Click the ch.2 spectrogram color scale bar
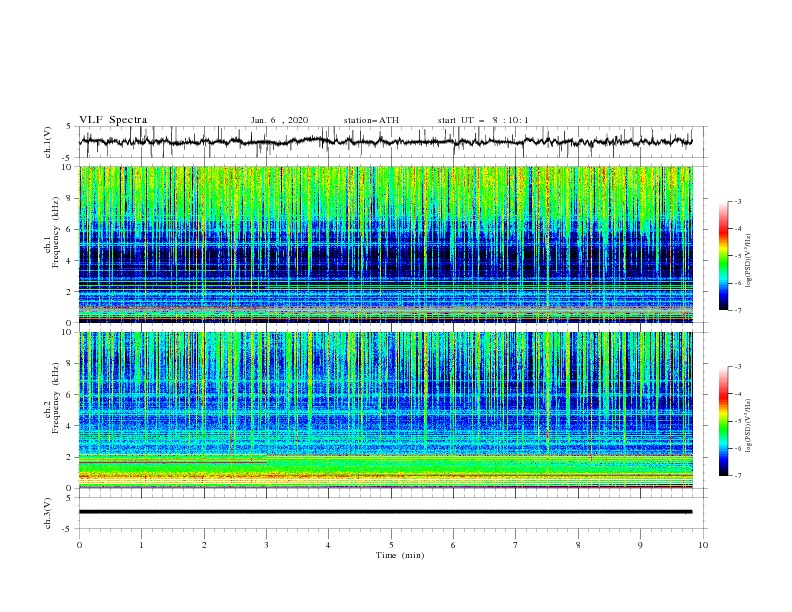Screen dimensions: 792x612 [x=724, y=421]
